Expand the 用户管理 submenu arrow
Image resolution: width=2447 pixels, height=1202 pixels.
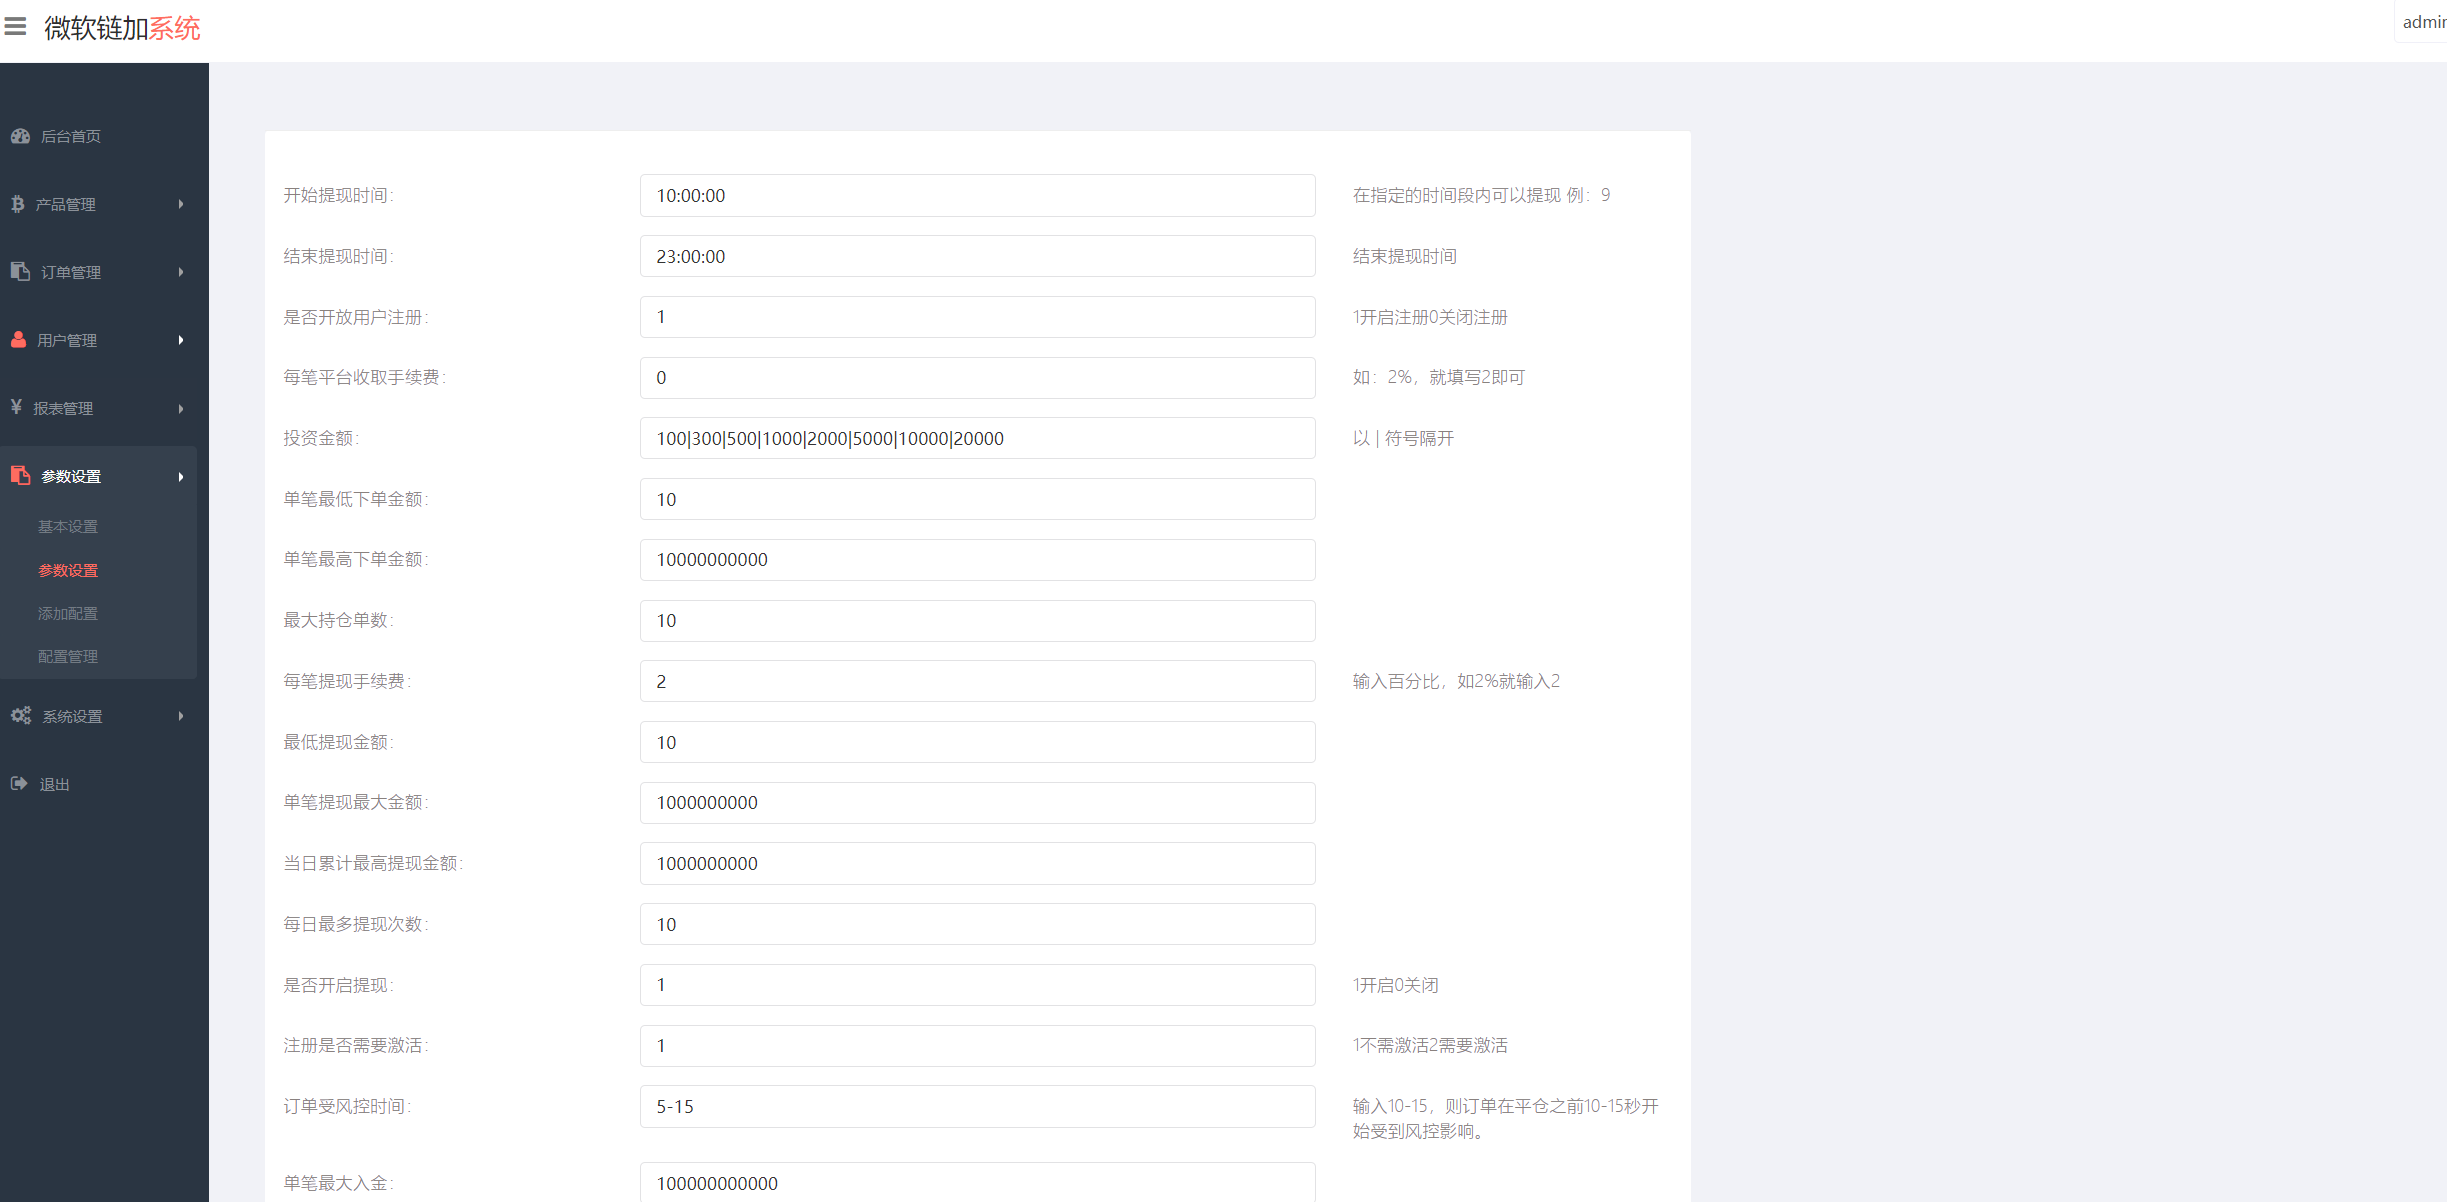tap(181, 340)
